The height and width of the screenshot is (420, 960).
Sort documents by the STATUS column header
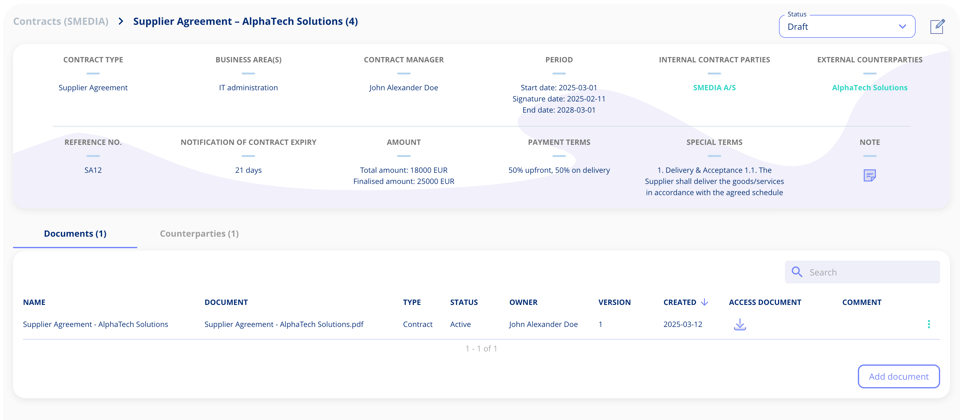[464, 302]
